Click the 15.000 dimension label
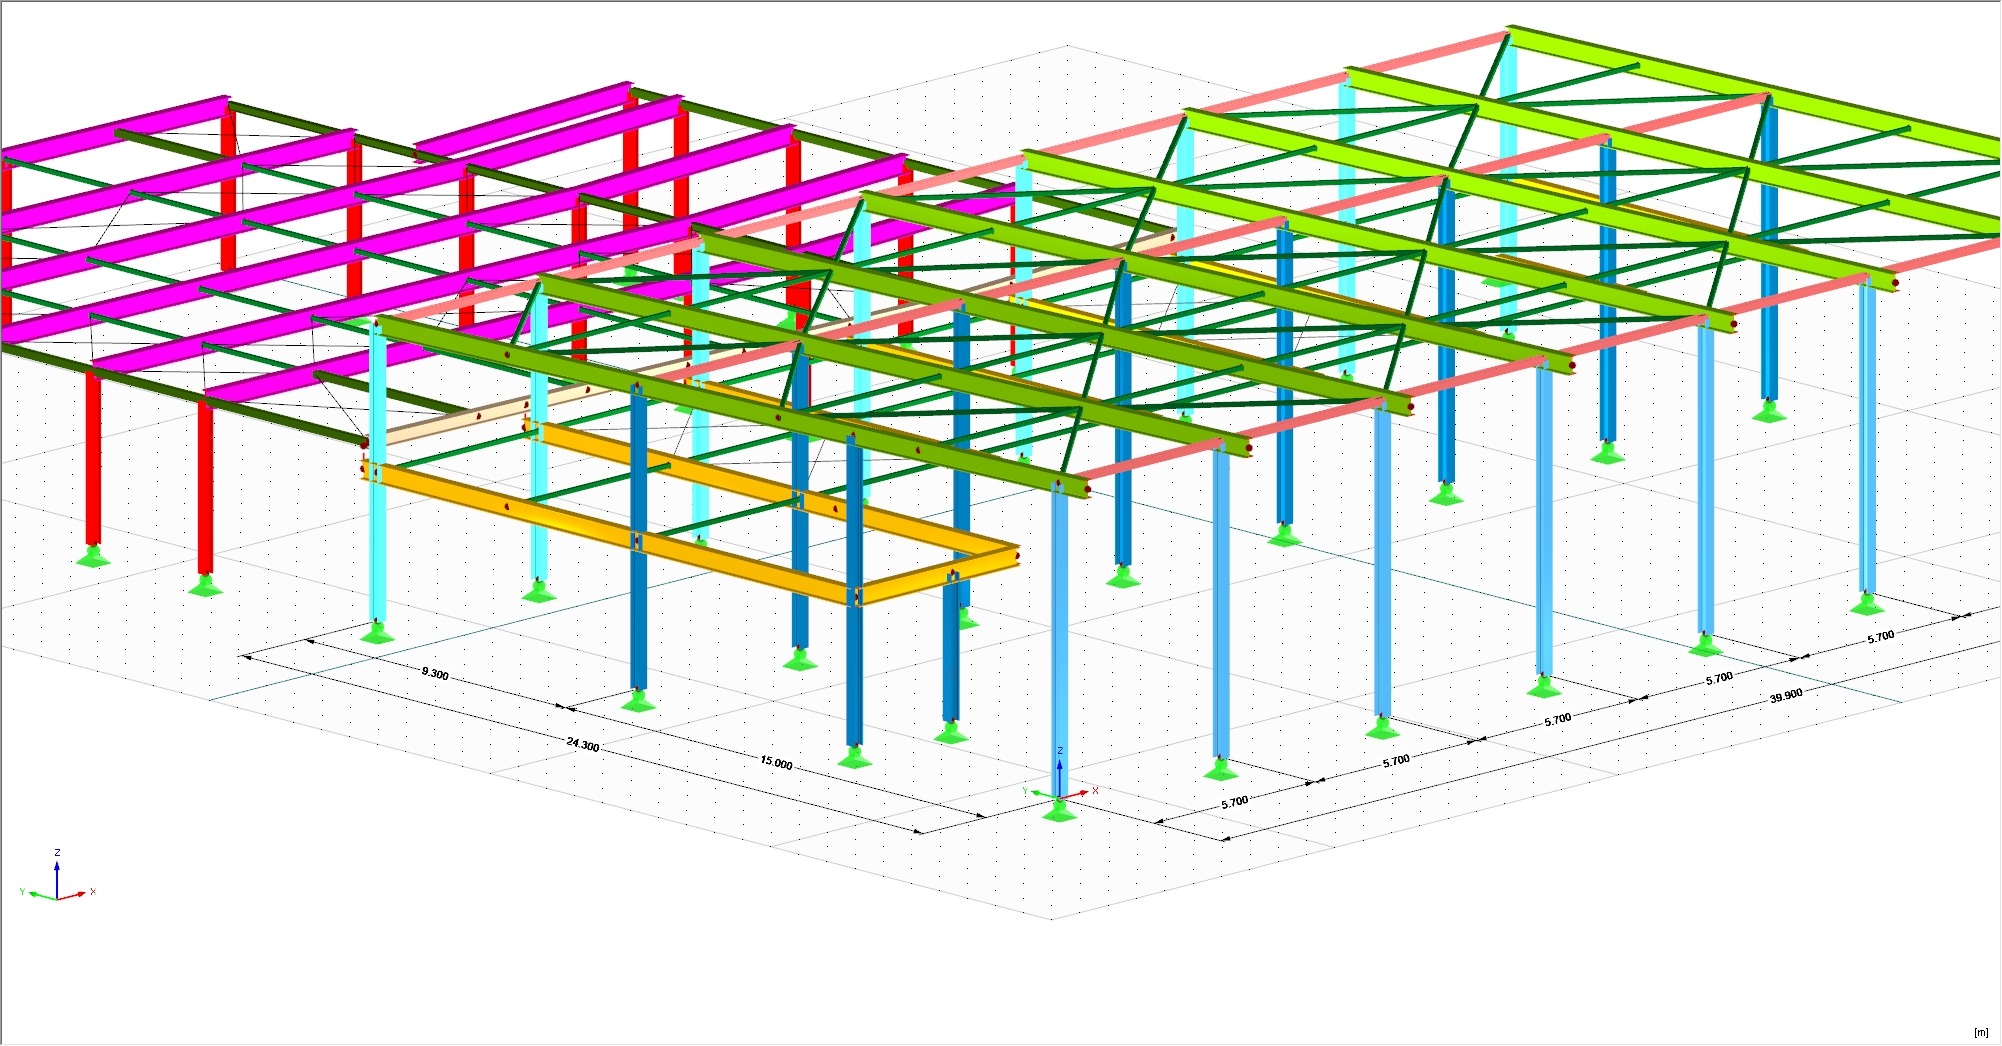This screenshot has width=2002, height=1046. [775, 764]
